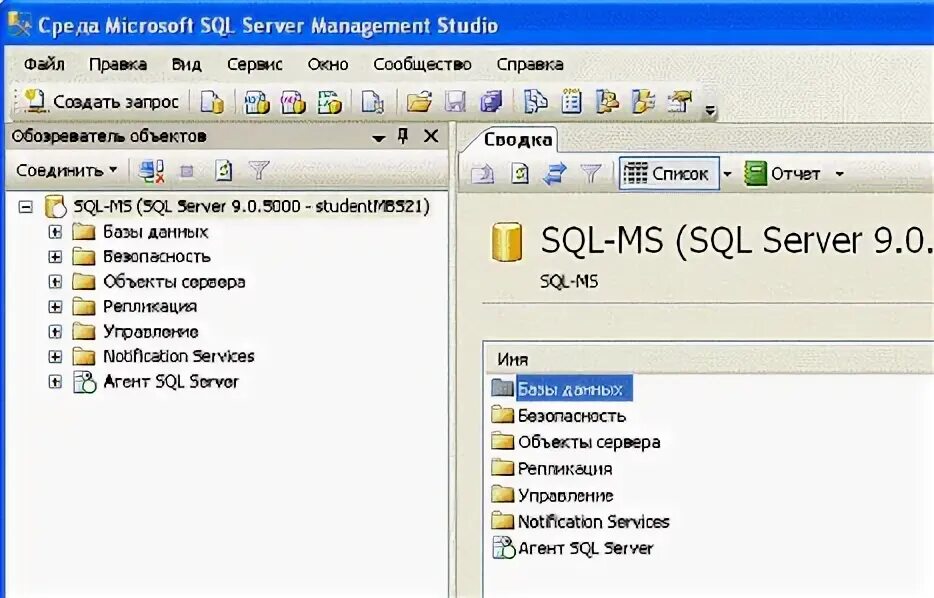Click the Filter funnel in Object Explorer
This screenshot has width=934, height=598.
pos(259,170)
